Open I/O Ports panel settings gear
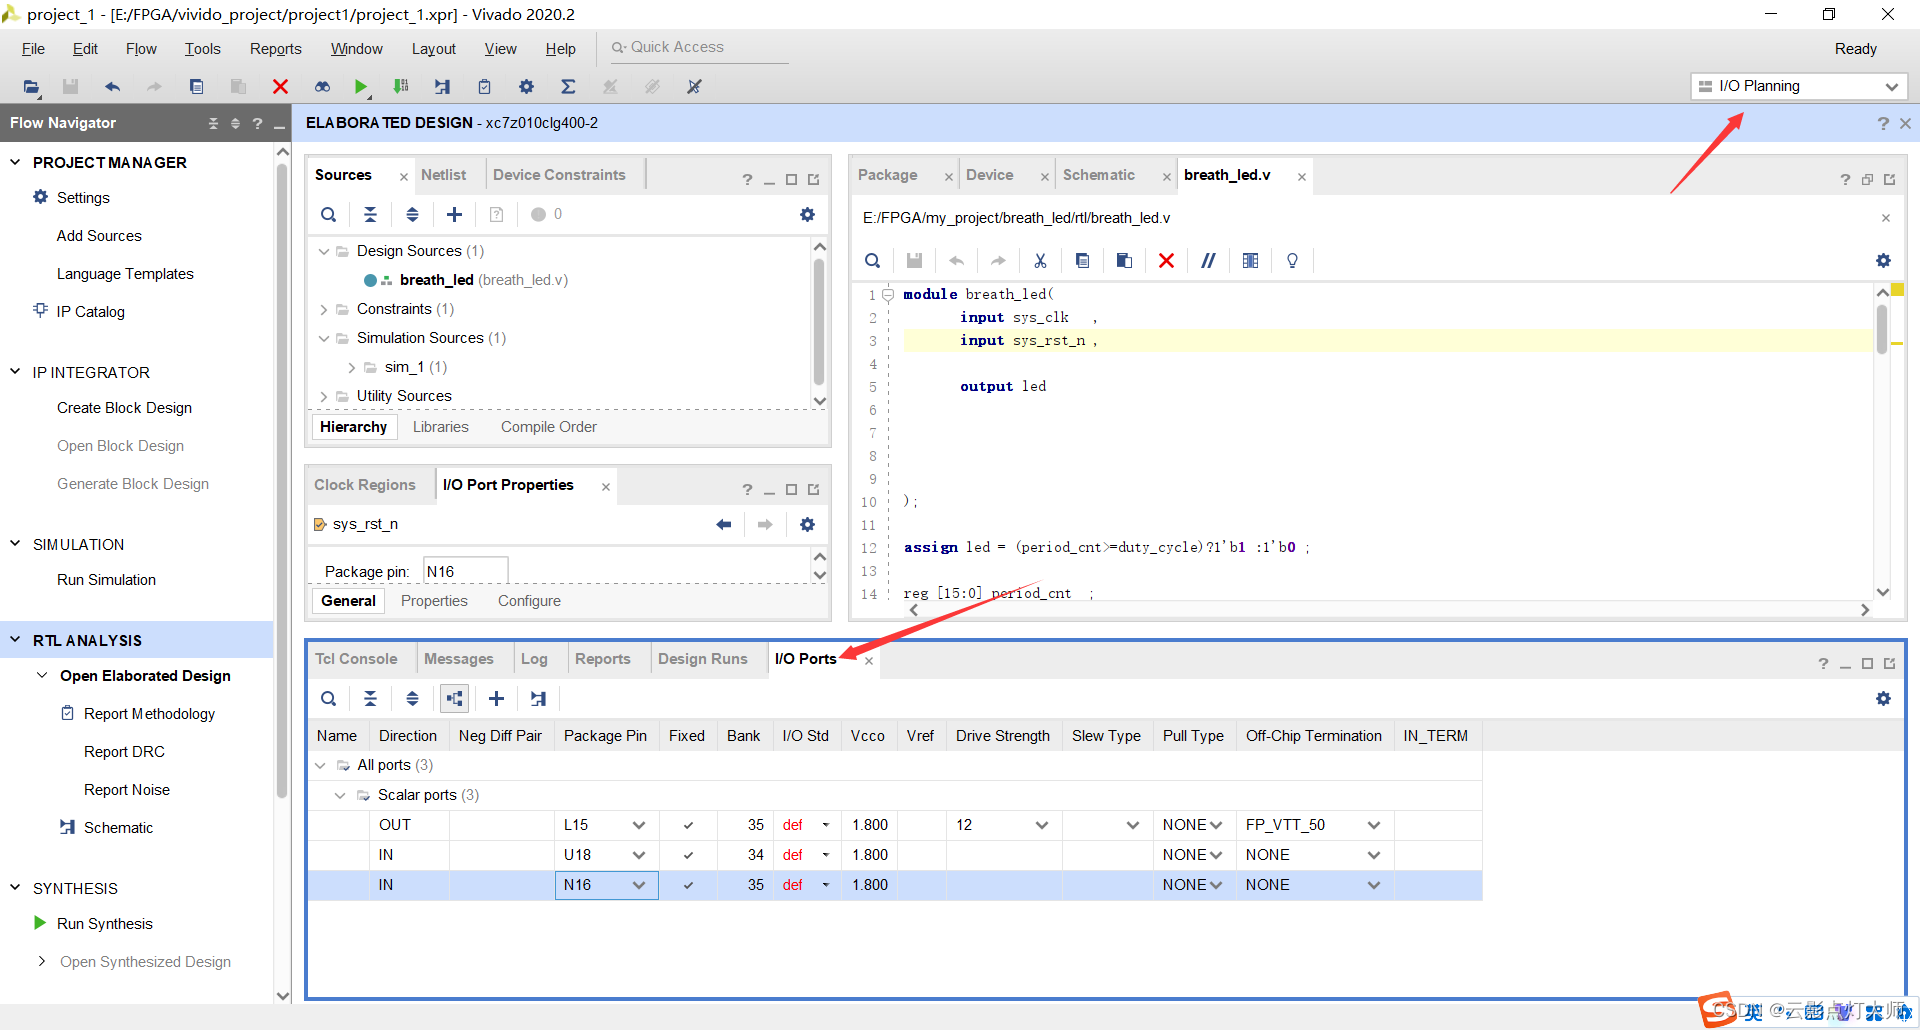Image resolution: width=1920 pixels, height=1030 pixels. (x=1884, y=698)
